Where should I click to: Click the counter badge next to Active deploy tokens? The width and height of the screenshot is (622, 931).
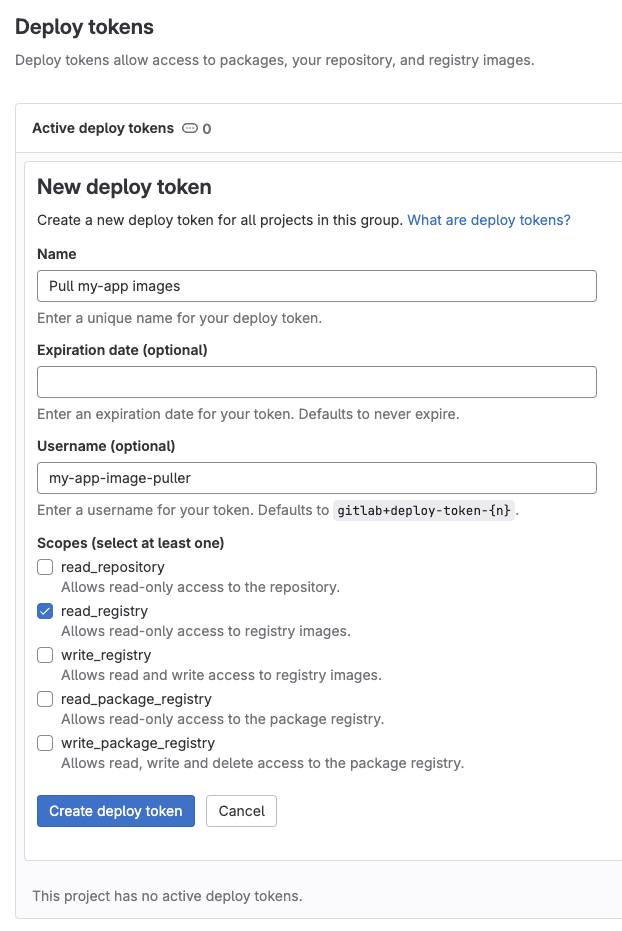tap(197, 128)
